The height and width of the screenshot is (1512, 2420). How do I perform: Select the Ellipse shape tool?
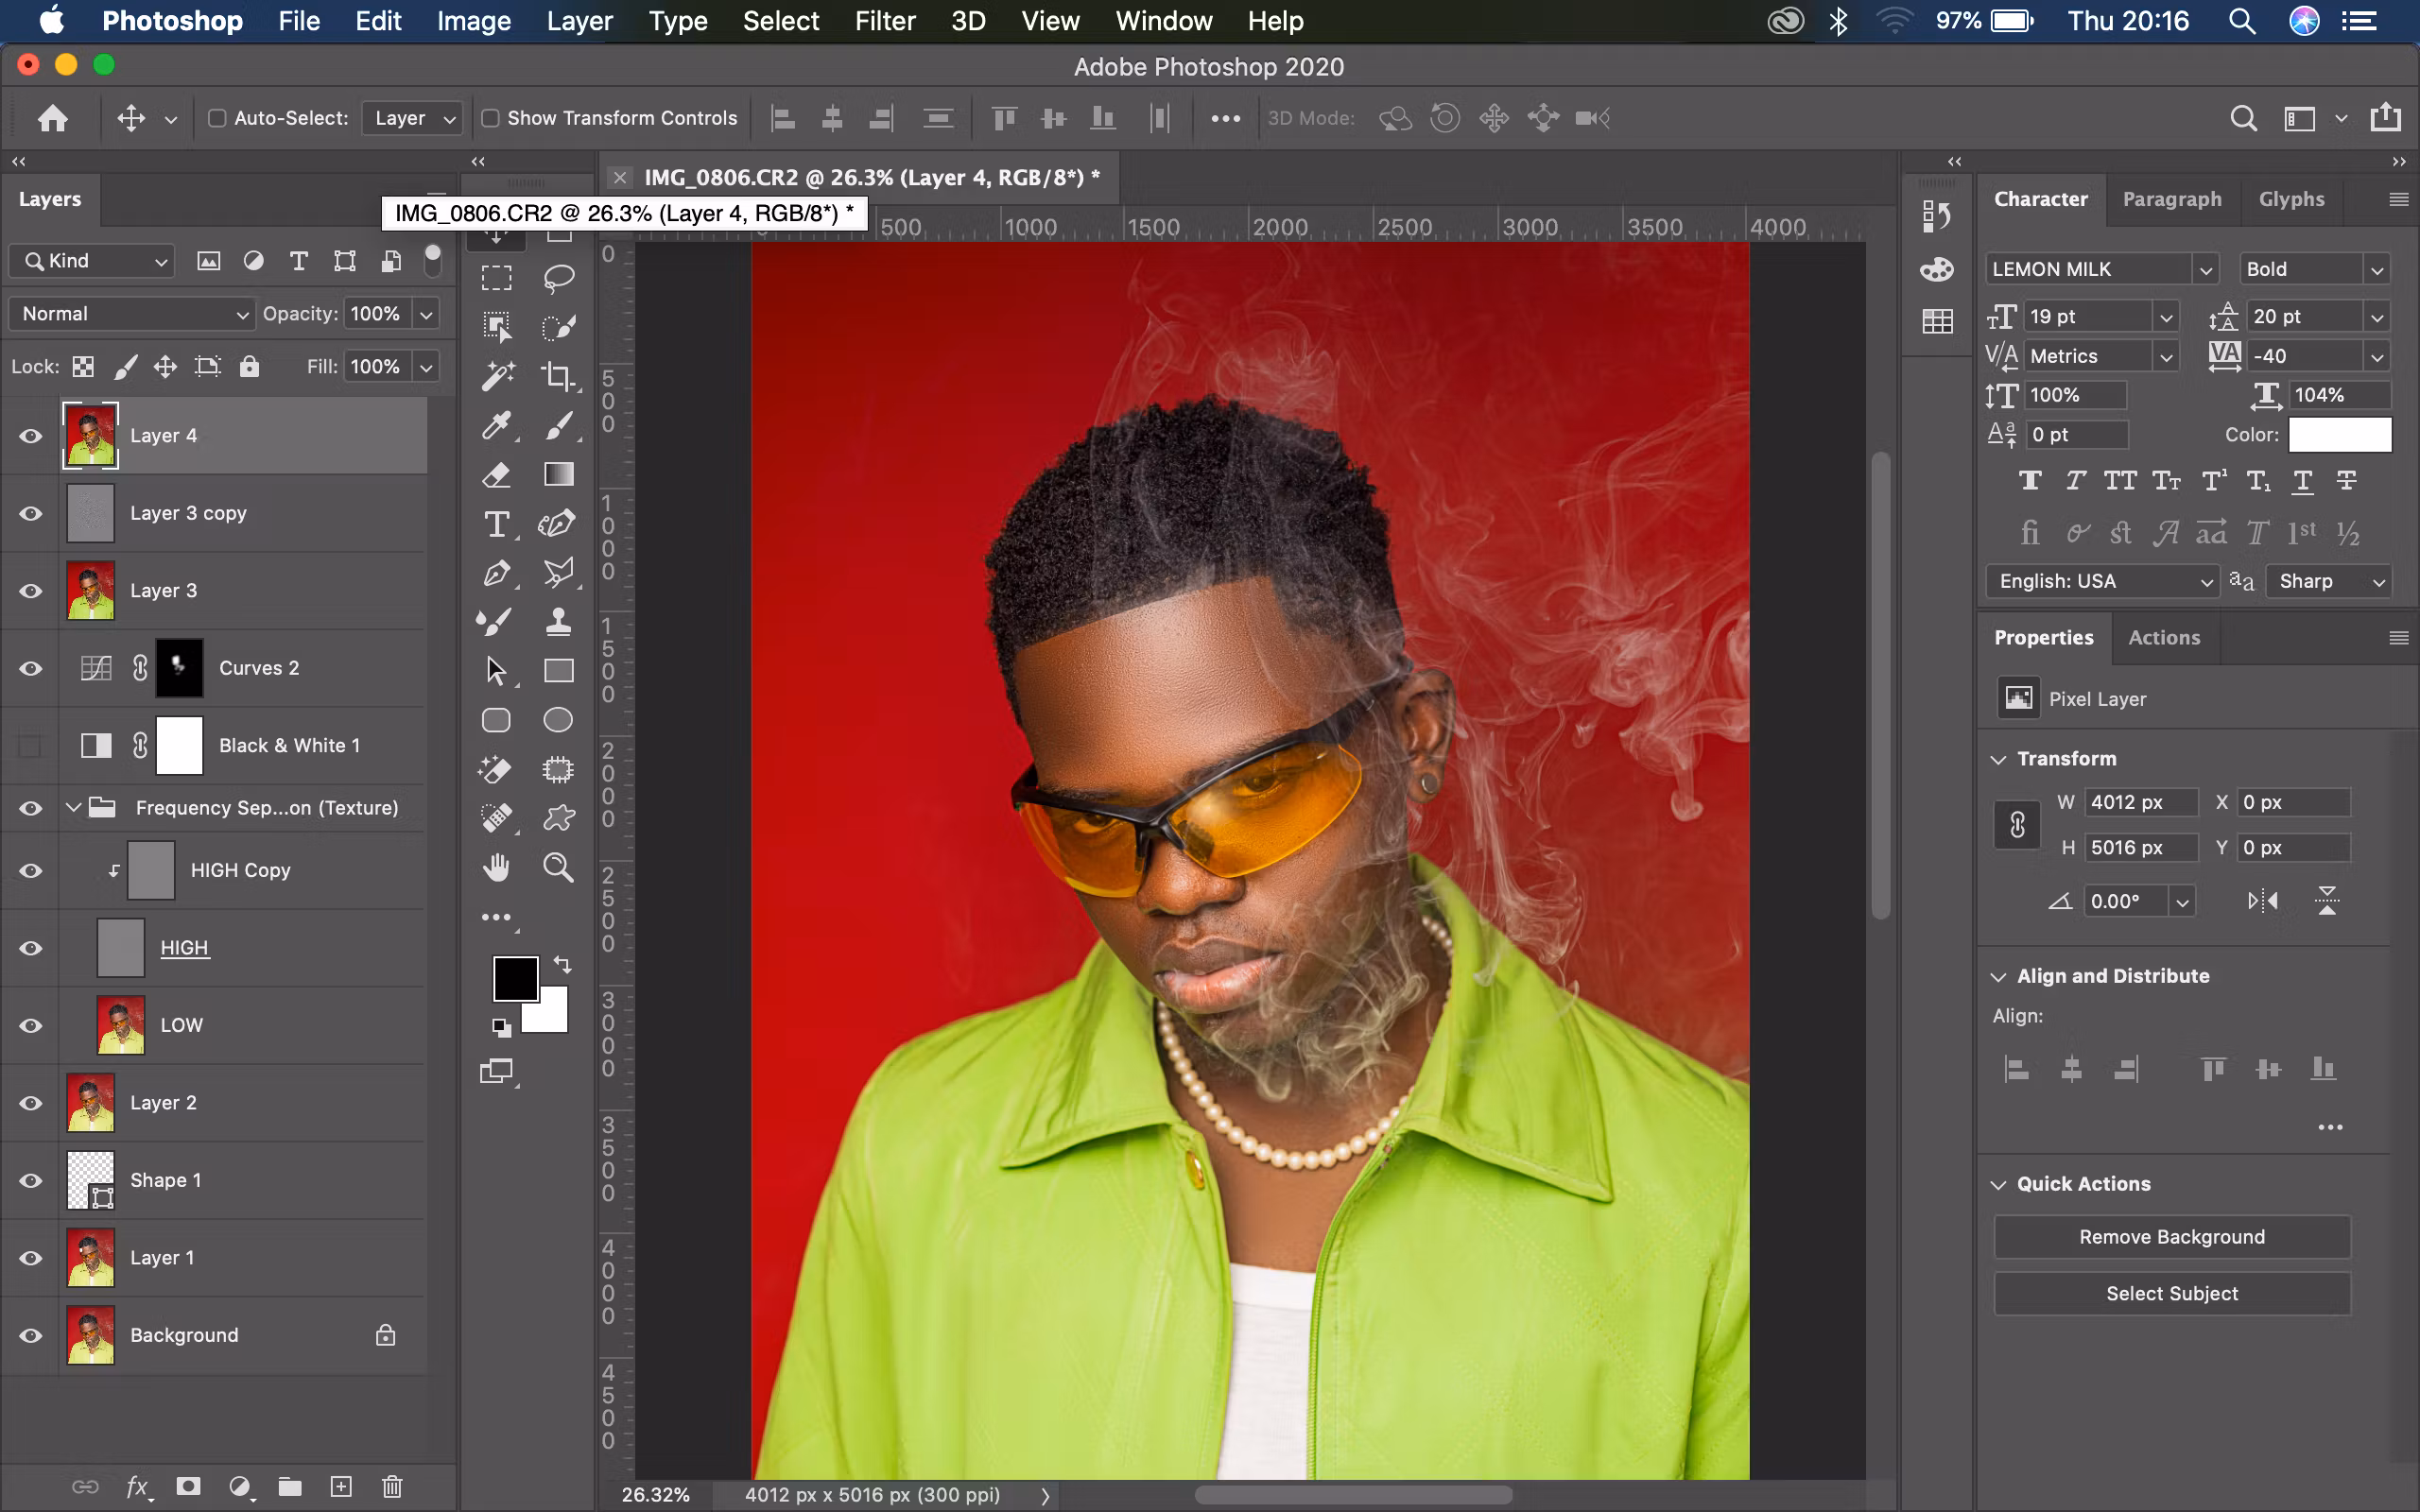[x=558, y=720]
